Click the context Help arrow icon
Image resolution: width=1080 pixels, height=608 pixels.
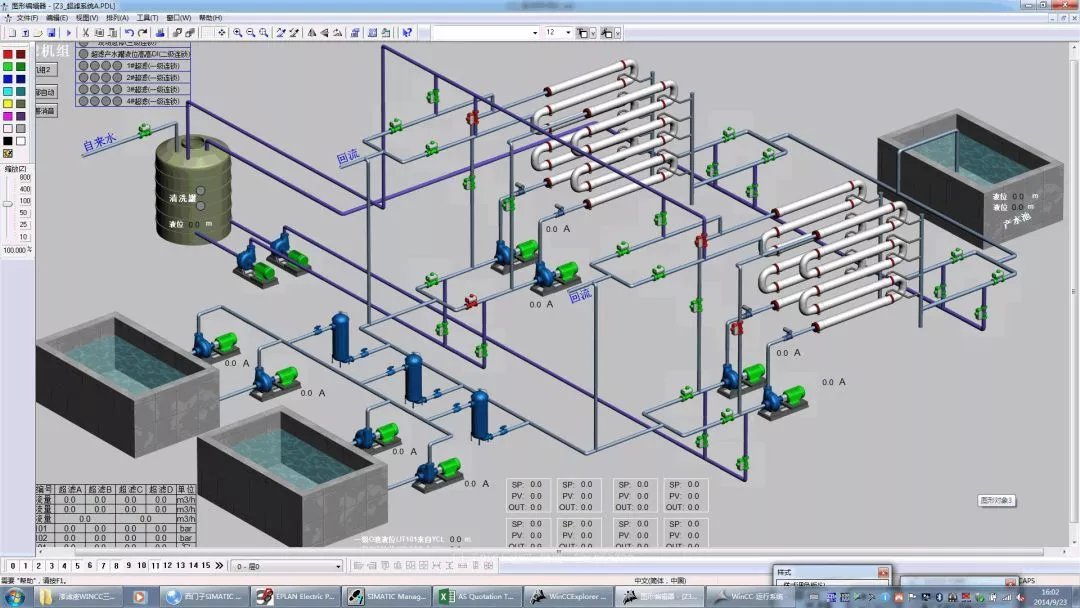tap(407, 33)
